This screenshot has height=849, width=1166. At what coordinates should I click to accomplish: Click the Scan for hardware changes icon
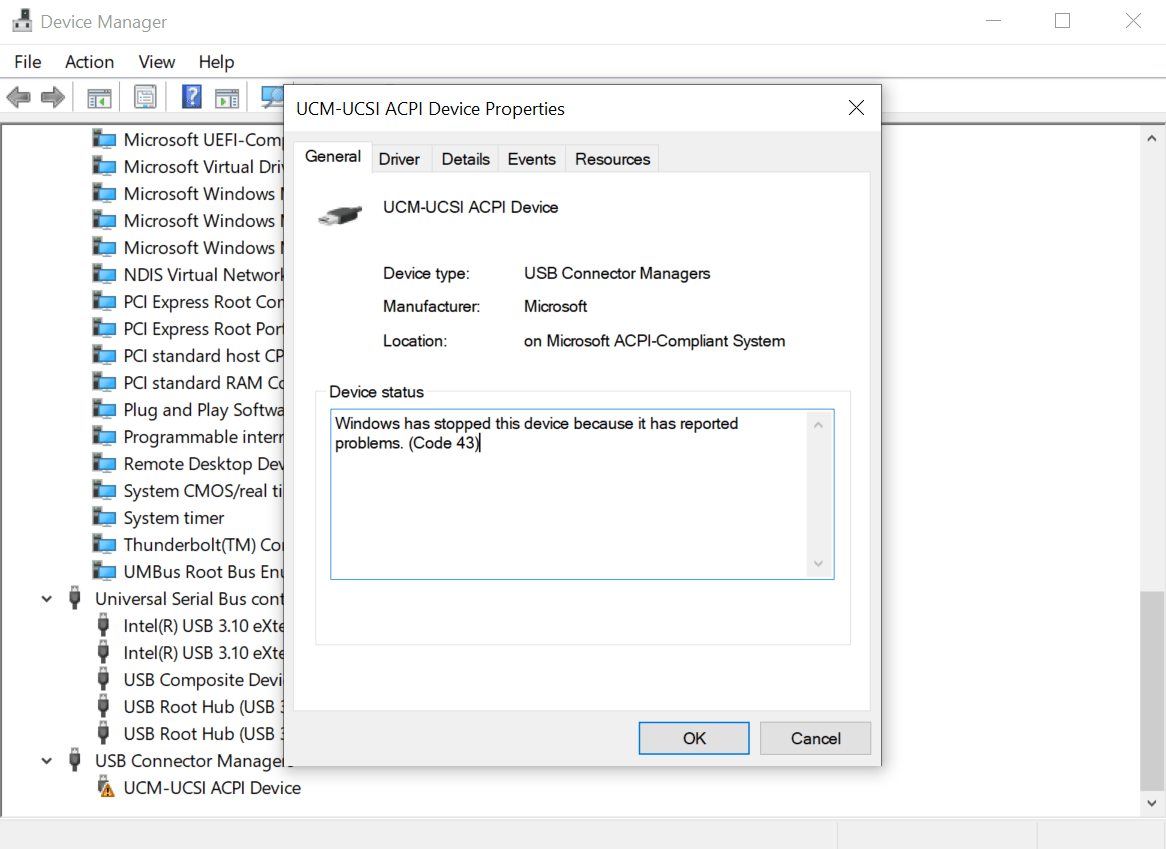[270, 96]
